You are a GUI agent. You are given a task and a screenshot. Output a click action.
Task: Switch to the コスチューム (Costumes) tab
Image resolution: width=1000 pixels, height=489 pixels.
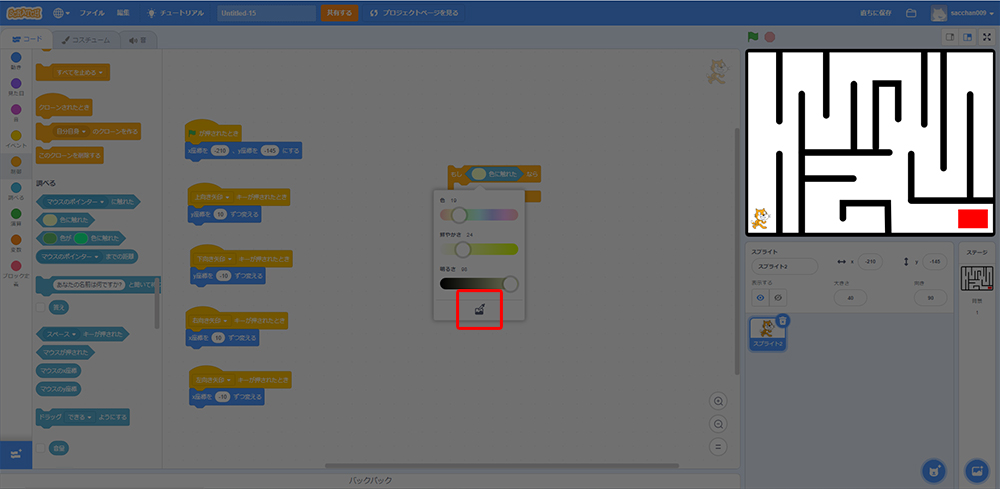[x=84, y=40]
